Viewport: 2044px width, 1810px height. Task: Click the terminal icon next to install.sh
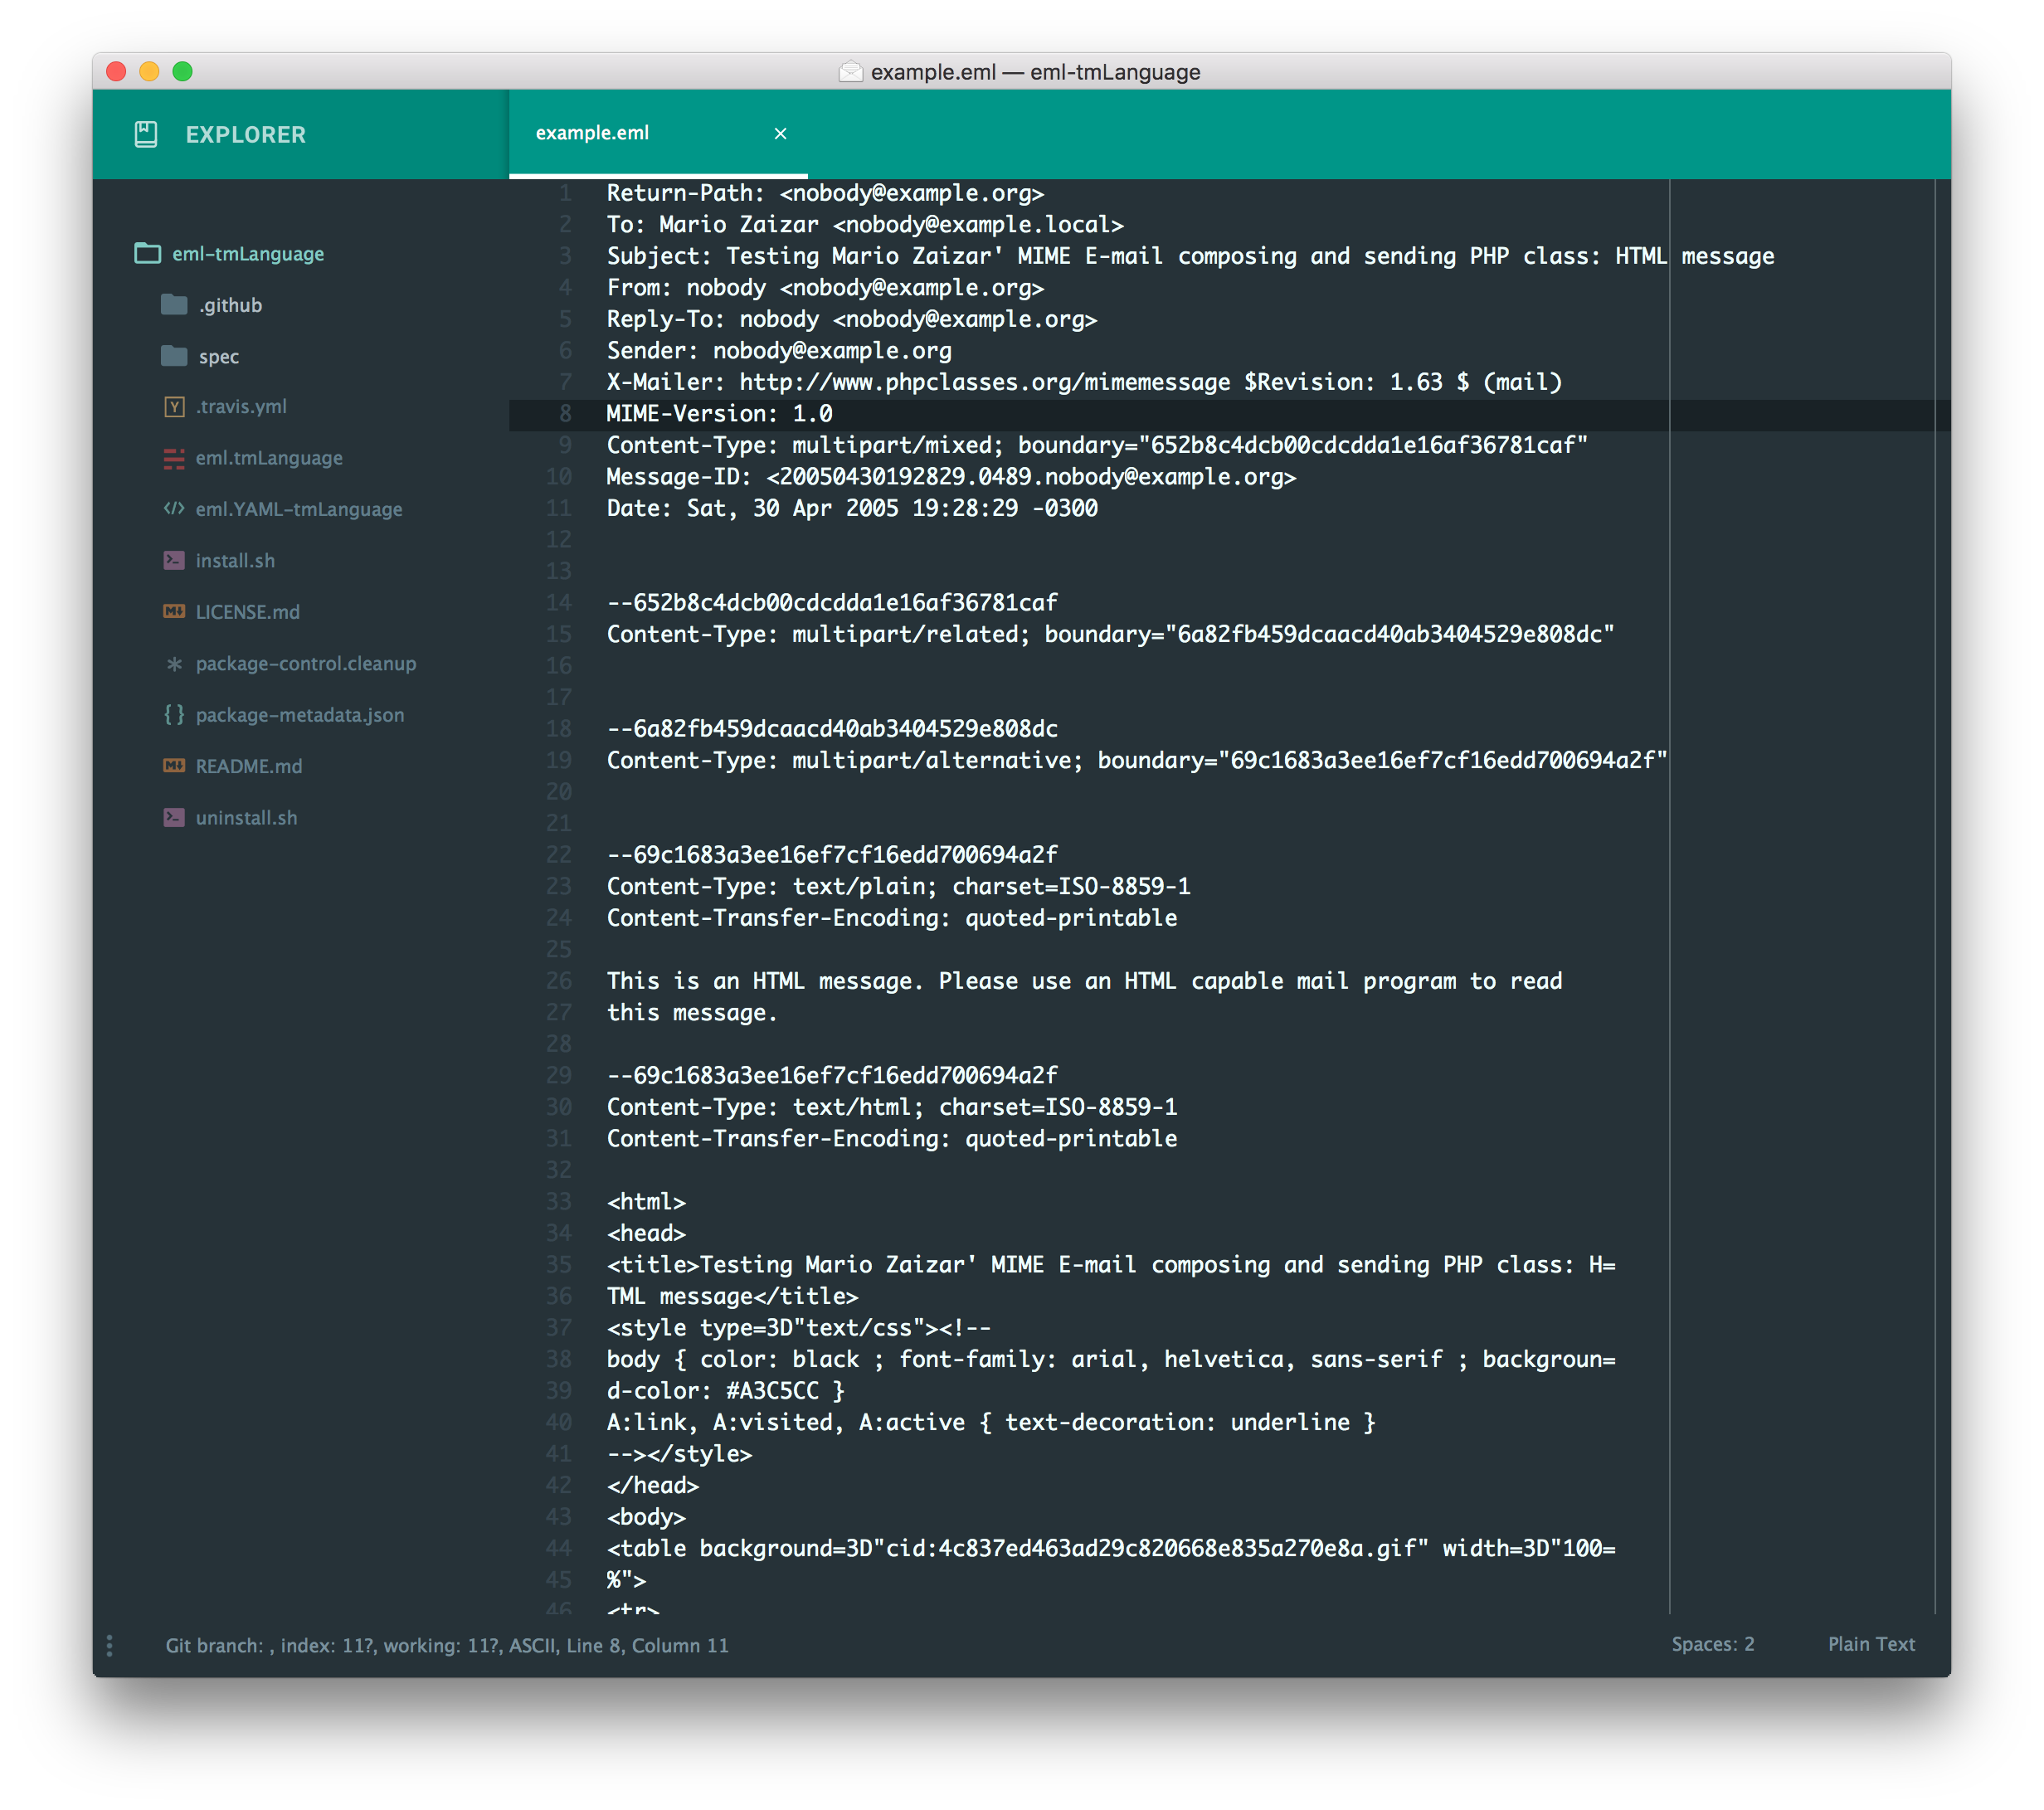tap(175, 560)
